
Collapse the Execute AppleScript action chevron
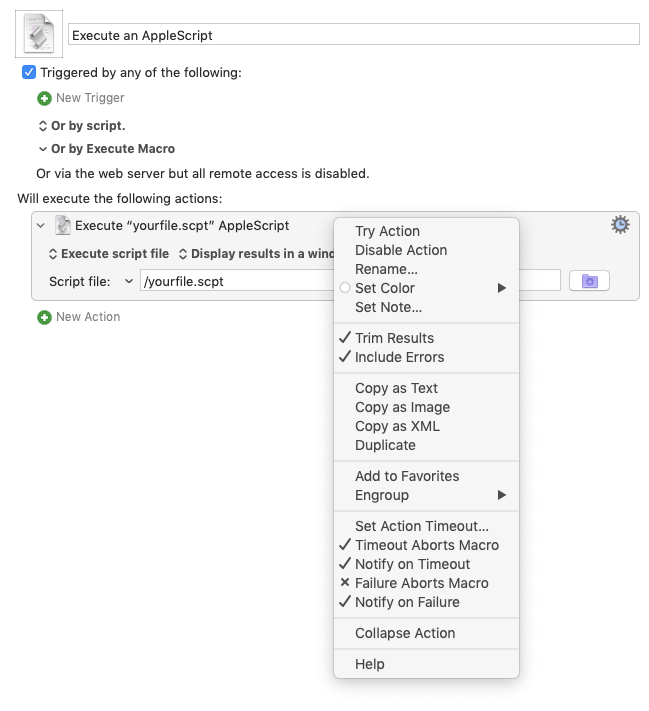41,225
